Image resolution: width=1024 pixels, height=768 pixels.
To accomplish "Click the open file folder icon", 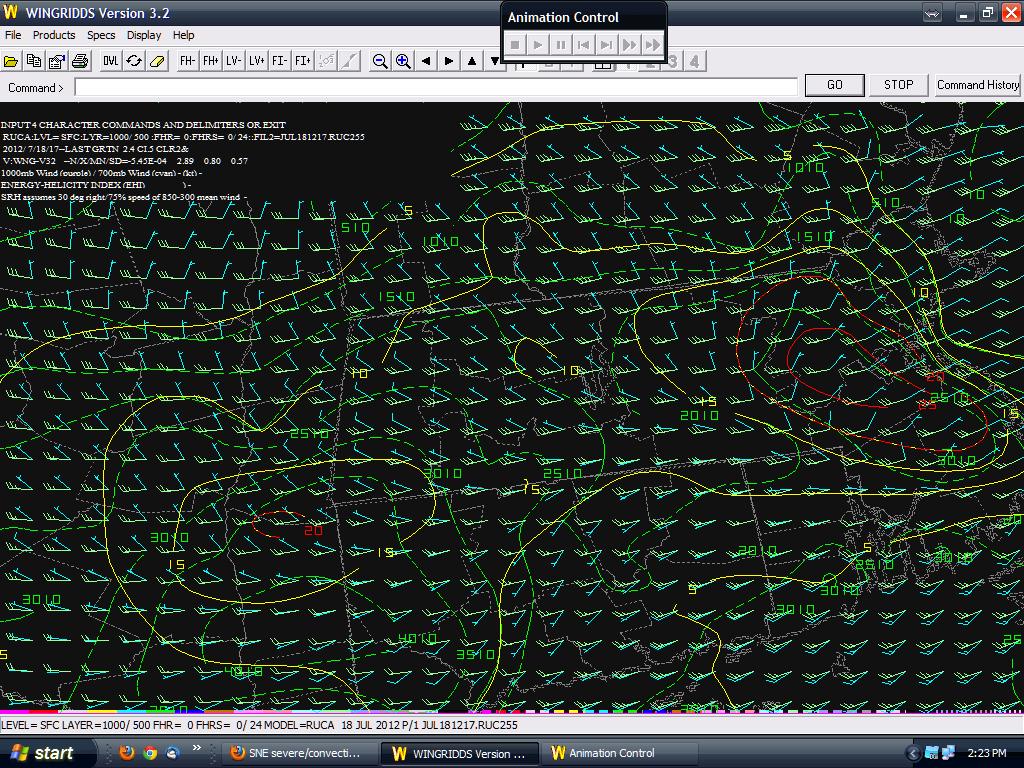I will pyautogui.click(x=11, y=61).
